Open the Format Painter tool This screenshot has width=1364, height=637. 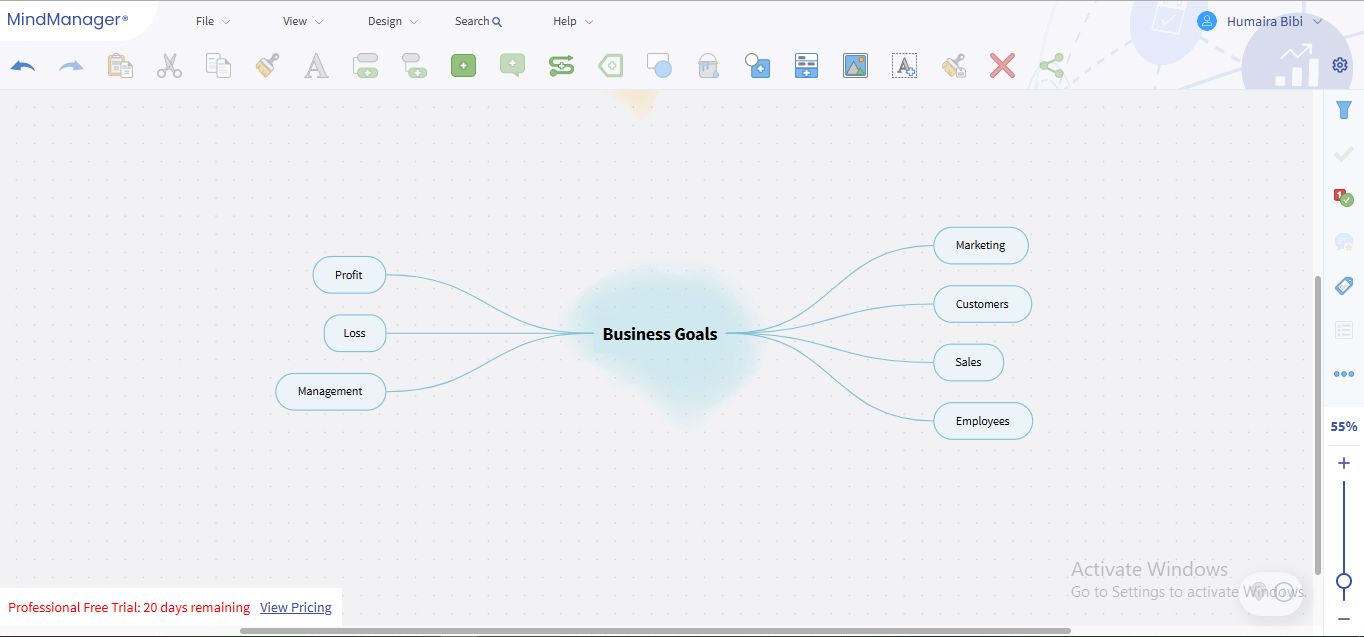266,65
